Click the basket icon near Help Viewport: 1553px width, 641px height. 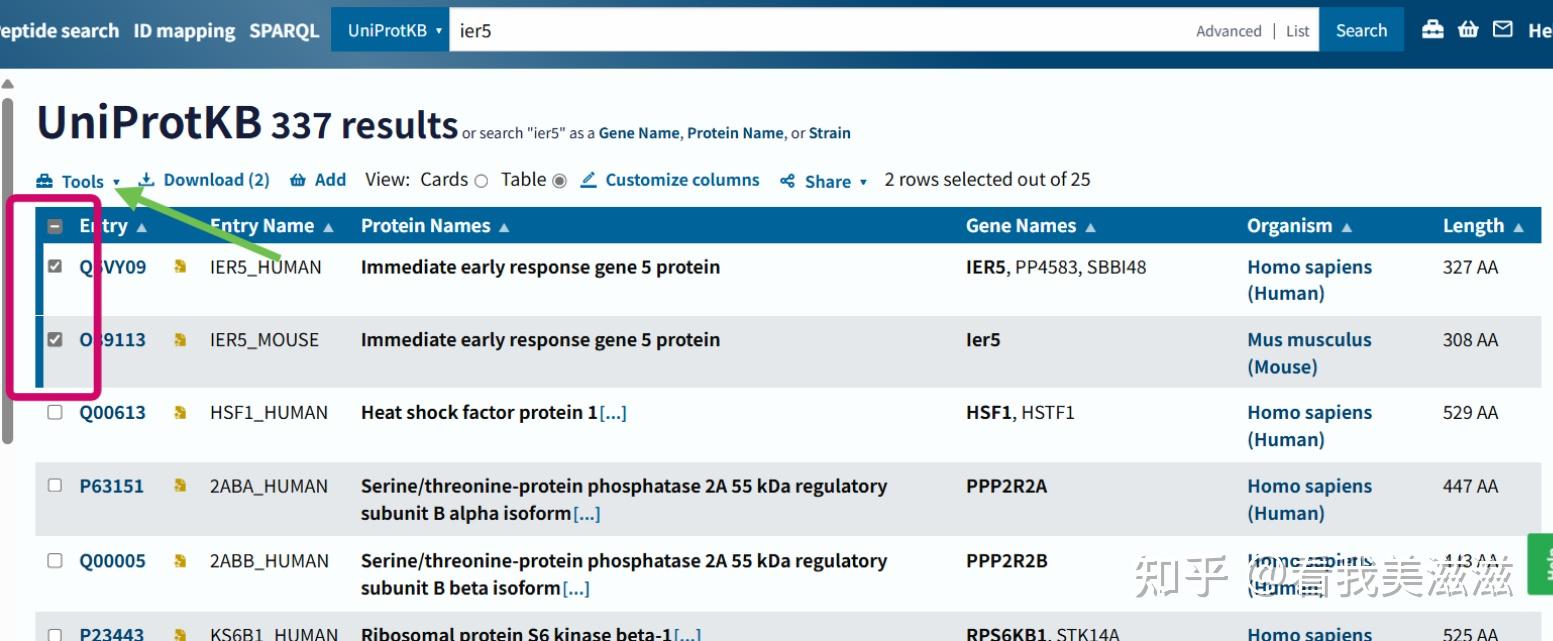[1468, 29]
